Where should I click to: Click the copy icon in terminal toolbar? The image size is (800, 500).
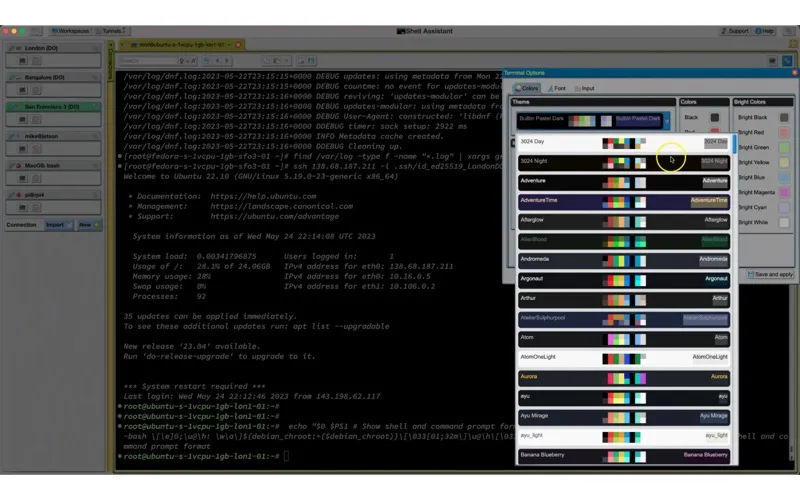(x=266, y=61)
